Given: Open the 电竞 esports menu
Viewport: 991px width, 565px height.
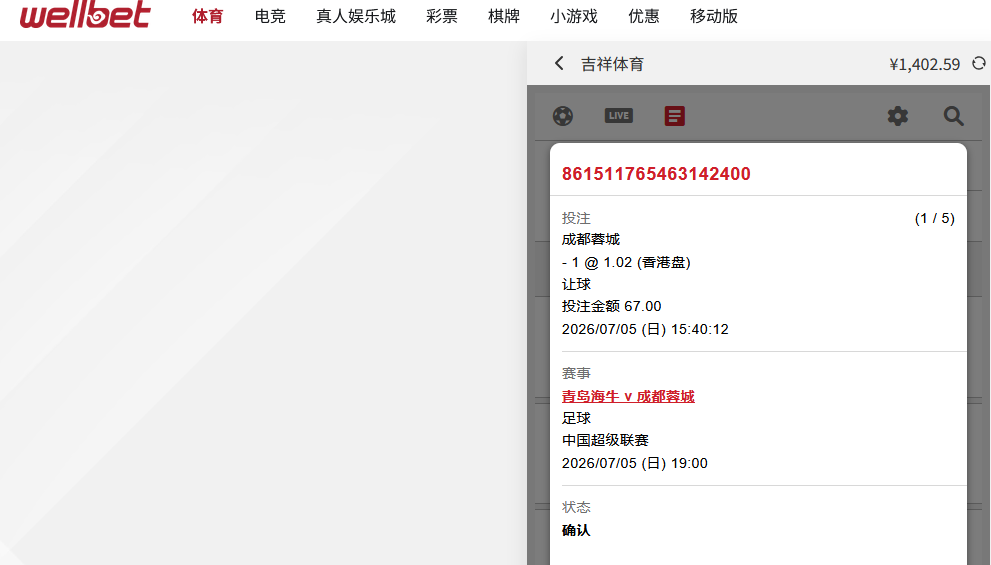Looking at the screenshot, I should tap(270, 16).
